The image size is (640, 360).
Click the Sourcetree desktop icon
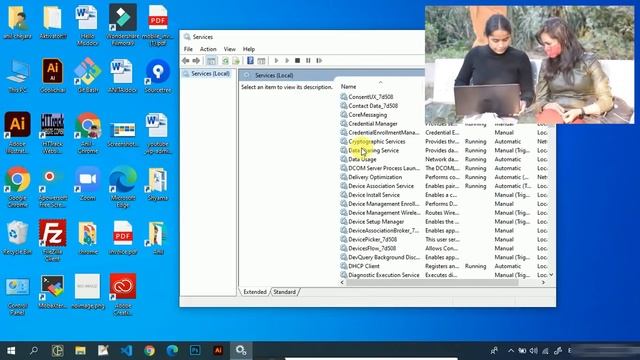point(158,76)
